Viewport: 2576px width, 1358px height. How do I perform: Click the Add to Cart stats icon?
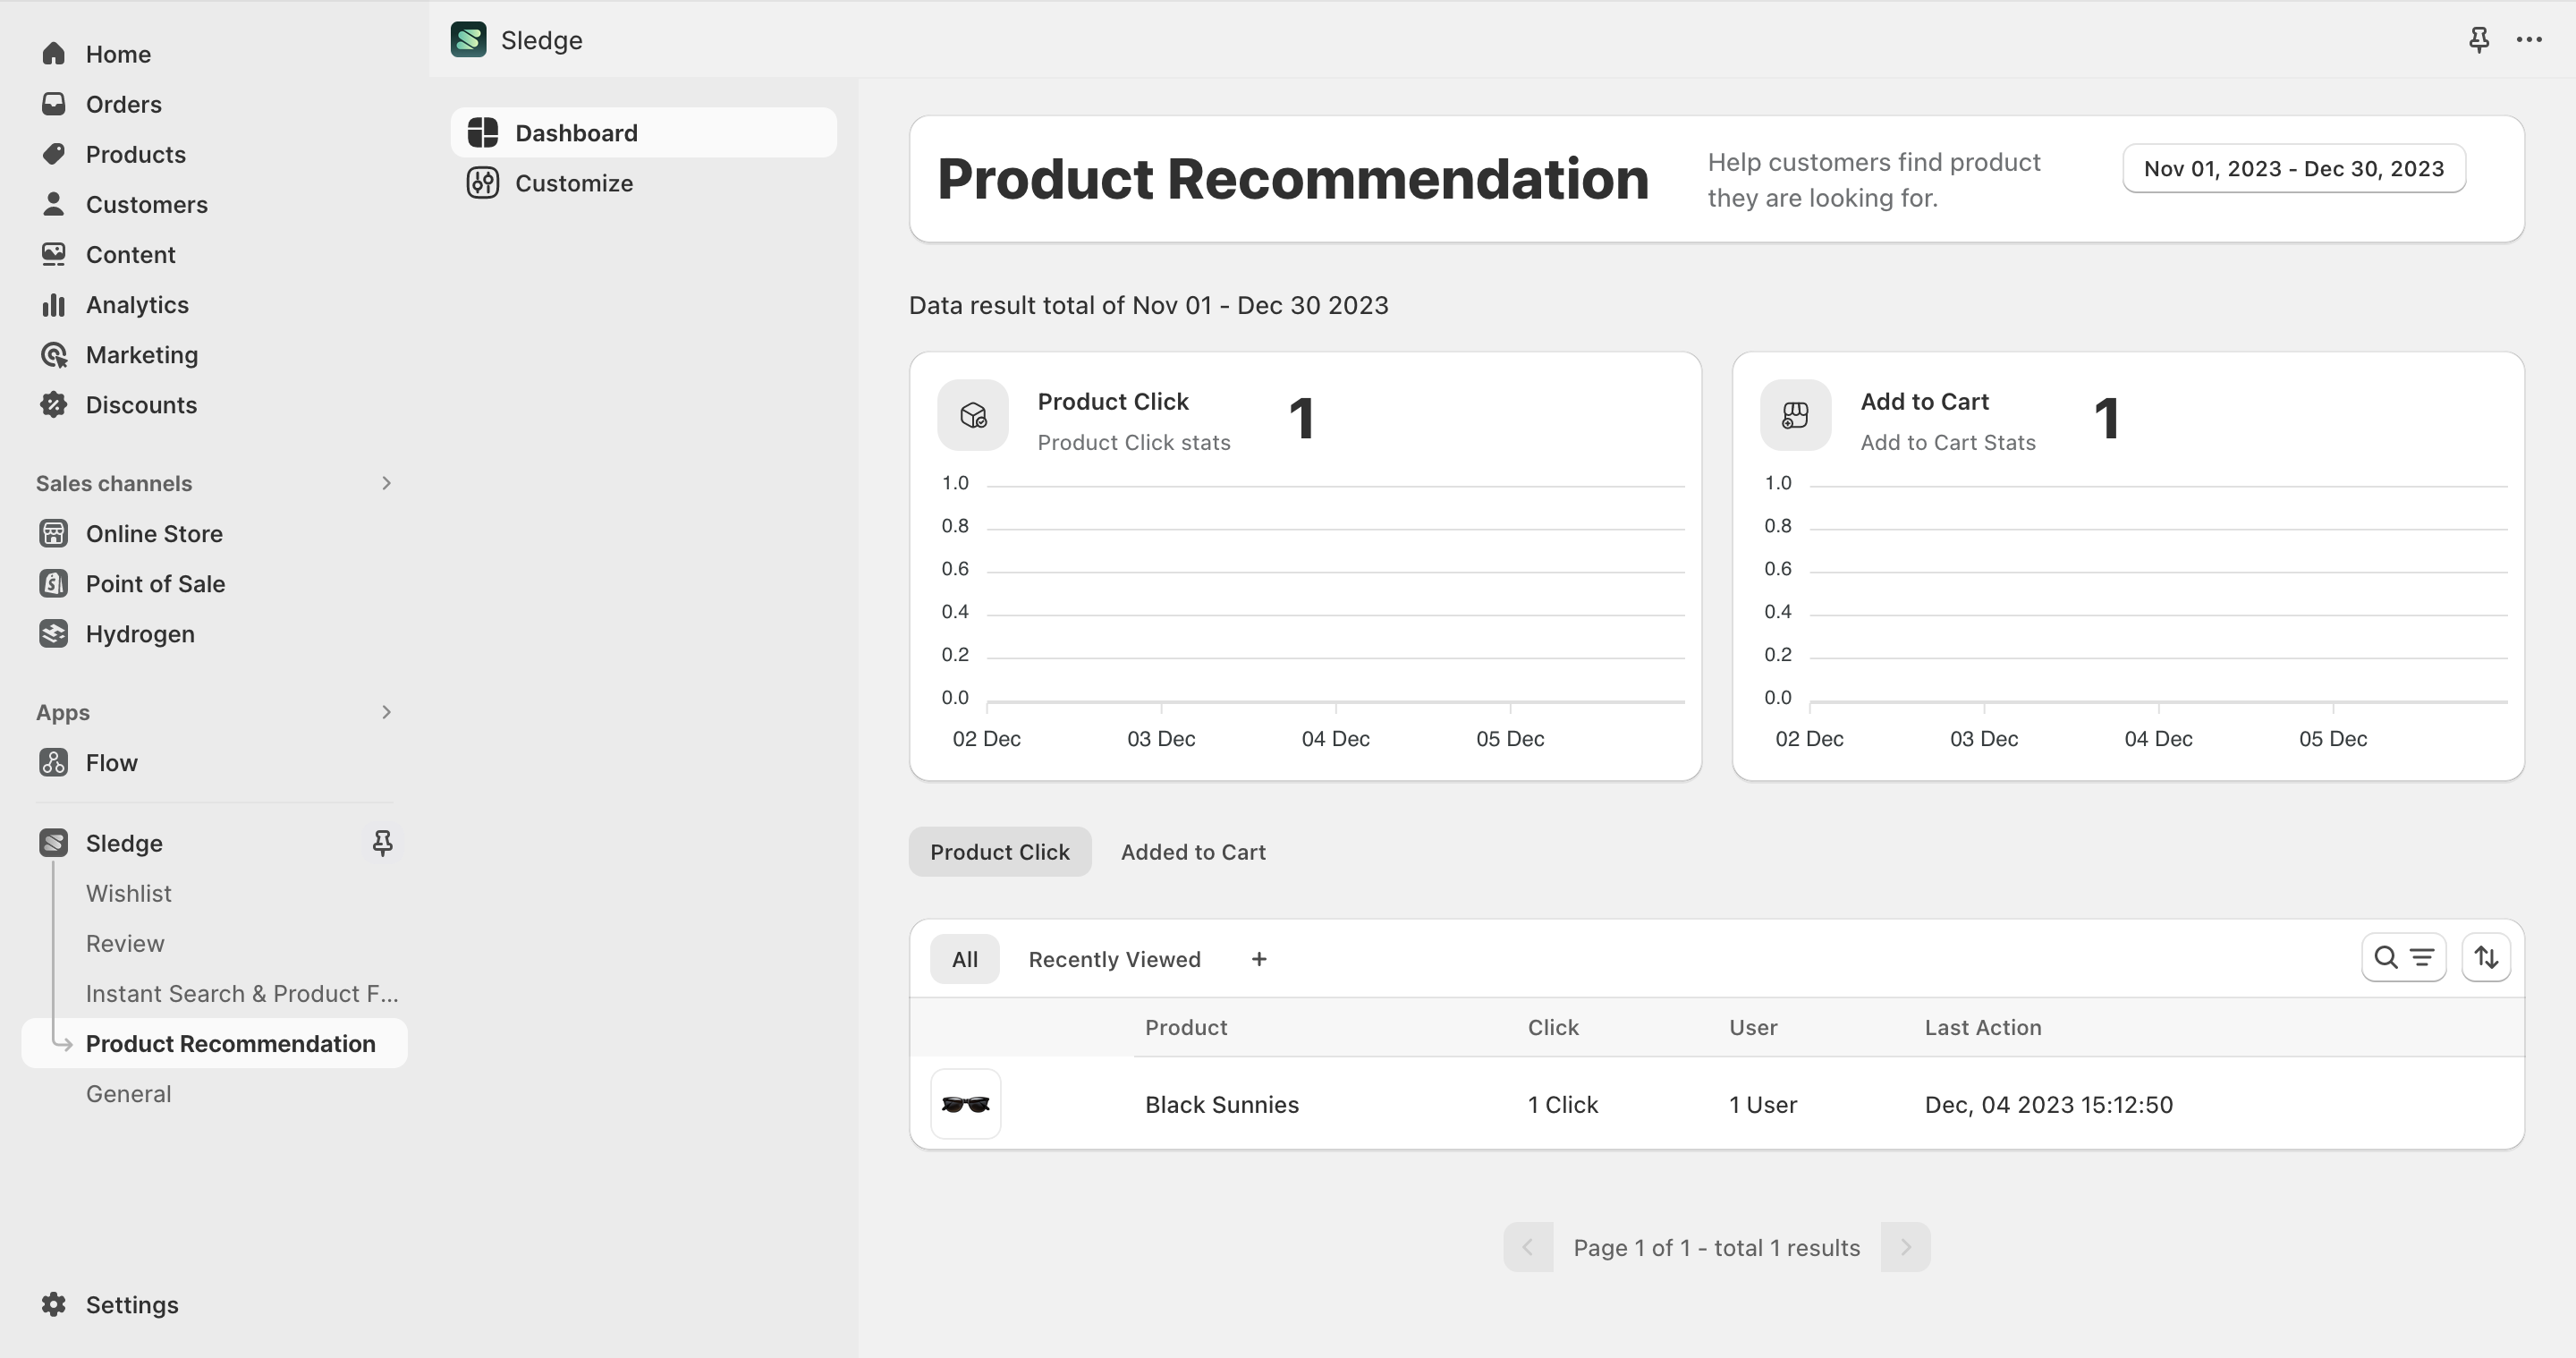click(x=1795, y=415)
